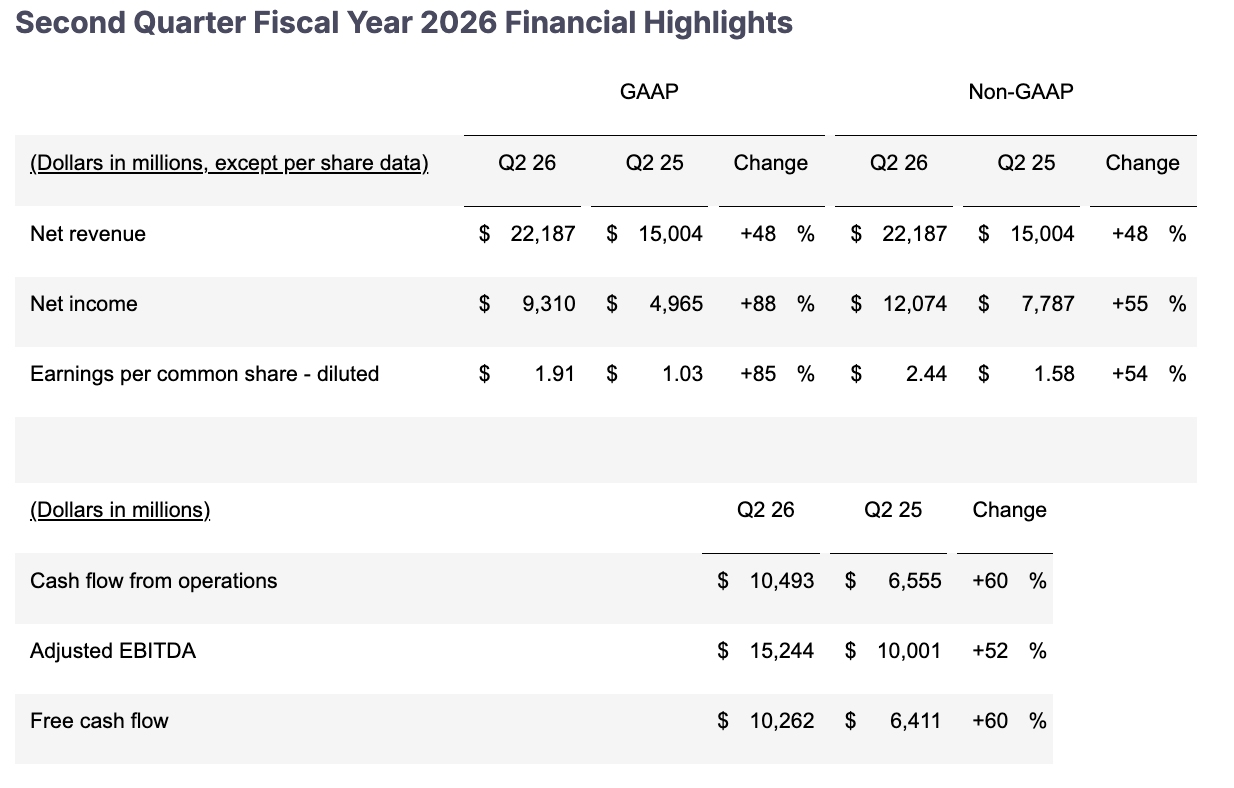The height and width of the screenshot is (788, 1234).
Task: Click 'Earnings per common share - diluted' label
Action: (x=205, y=374)
